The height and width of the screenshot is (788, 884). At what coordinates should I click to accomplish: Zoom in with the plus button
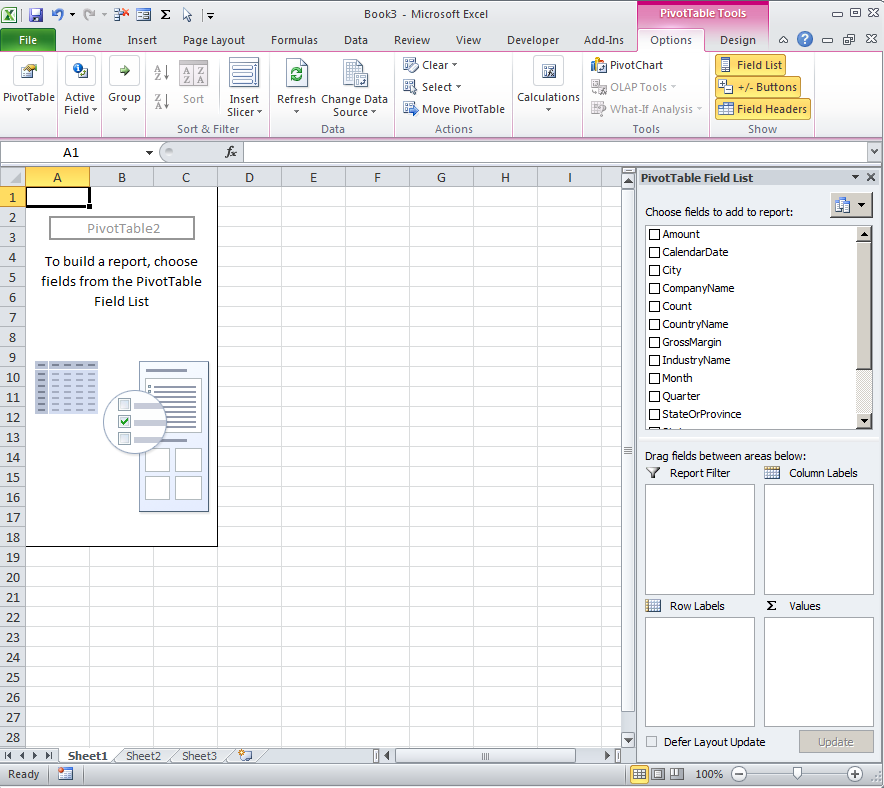(x=855, y=774)
